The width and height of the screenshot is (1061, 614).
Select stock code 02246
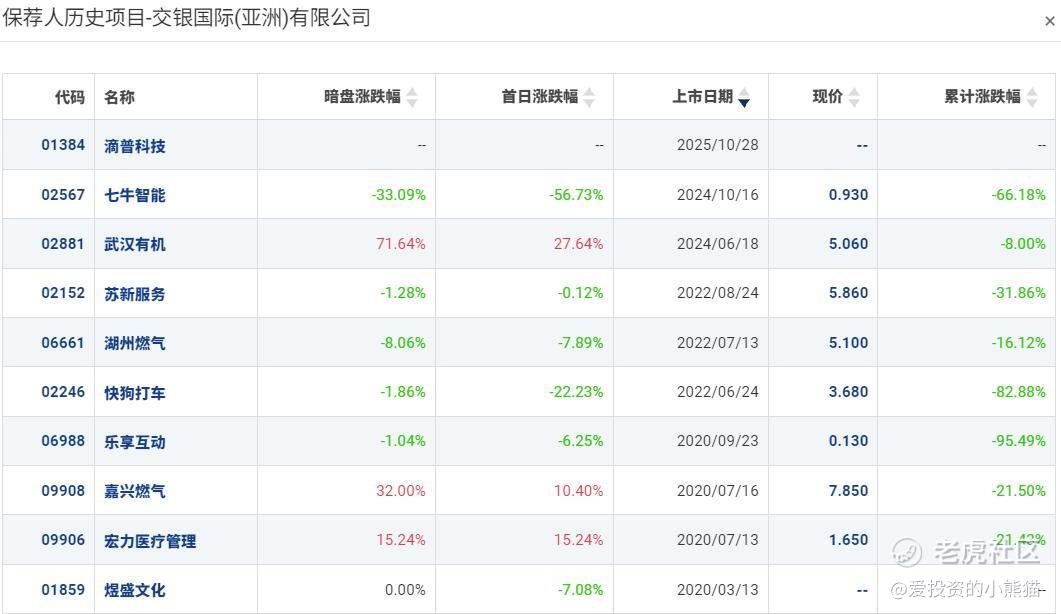tap(63, 392)
